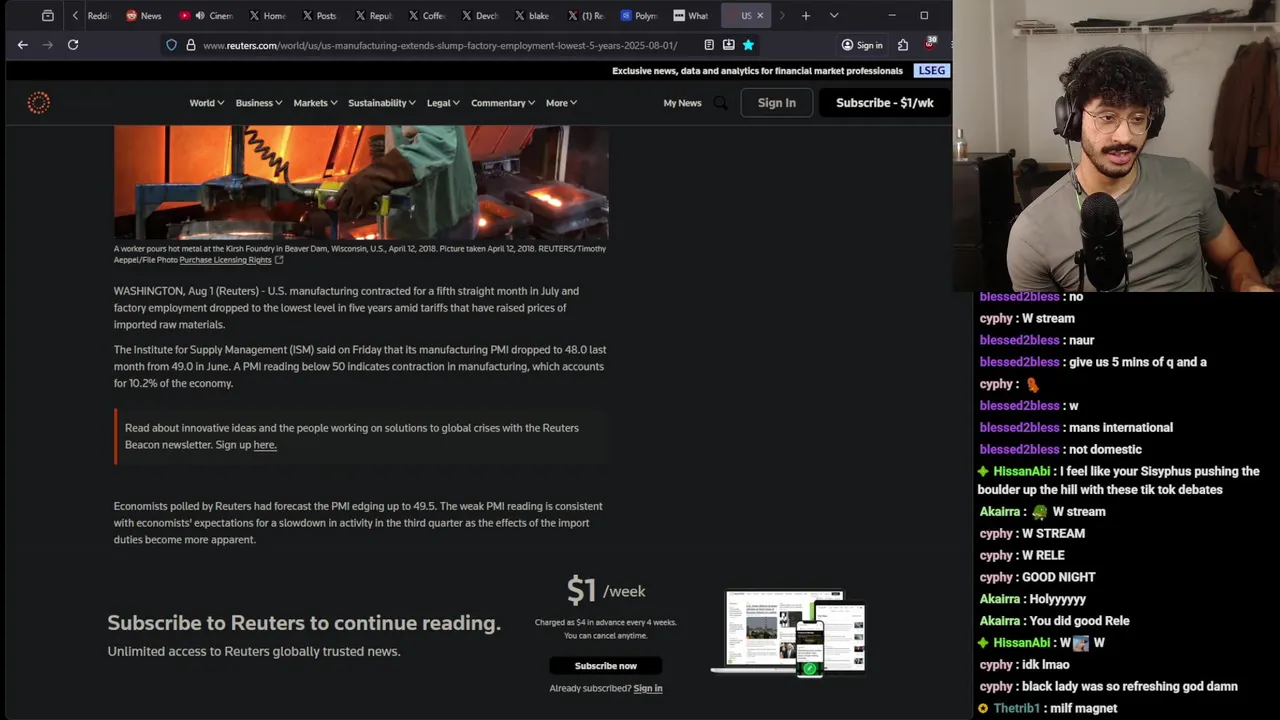Click the 'Sign in' link under Already subscribed

tap(648, 688)
